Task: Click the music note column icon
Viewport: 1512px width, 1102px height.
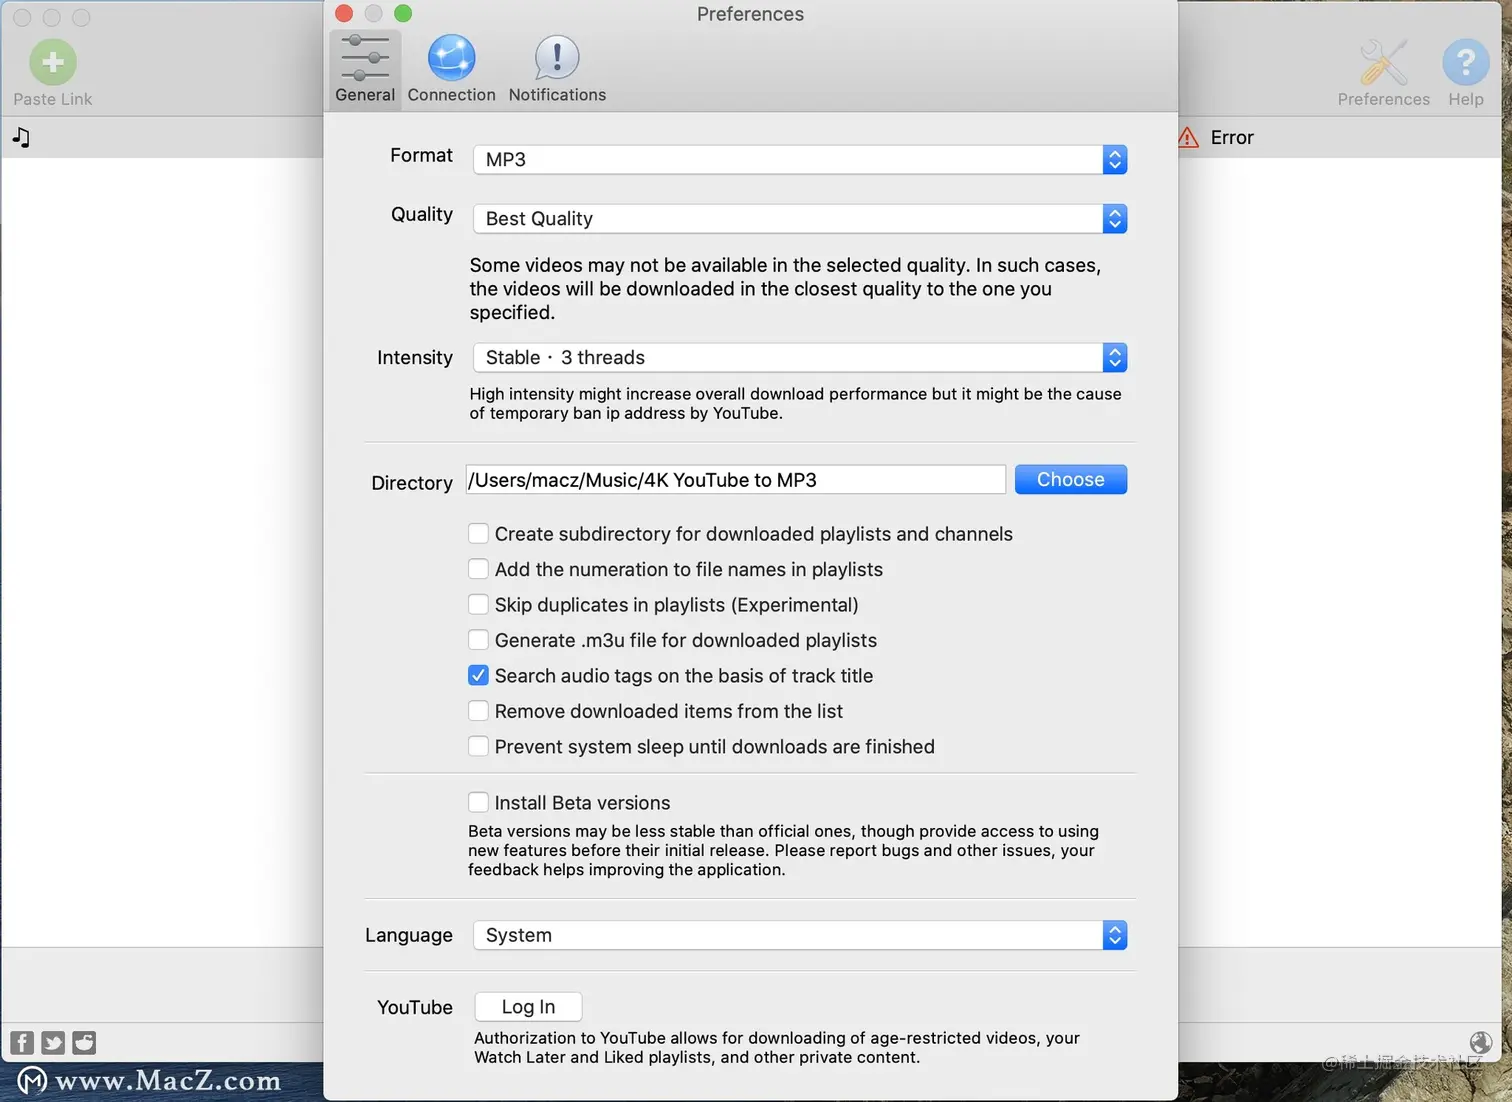Action: [x=21, y=137]
